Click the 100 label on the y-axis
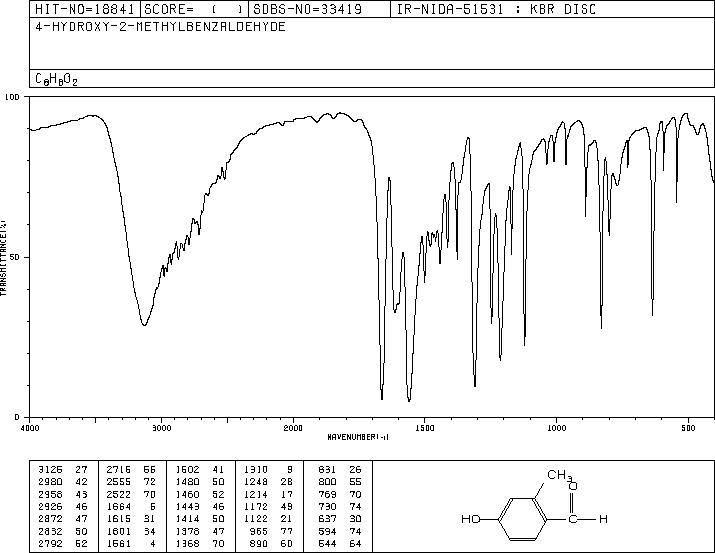Viewport: 715px width, 553px height. tap(12, 97)
